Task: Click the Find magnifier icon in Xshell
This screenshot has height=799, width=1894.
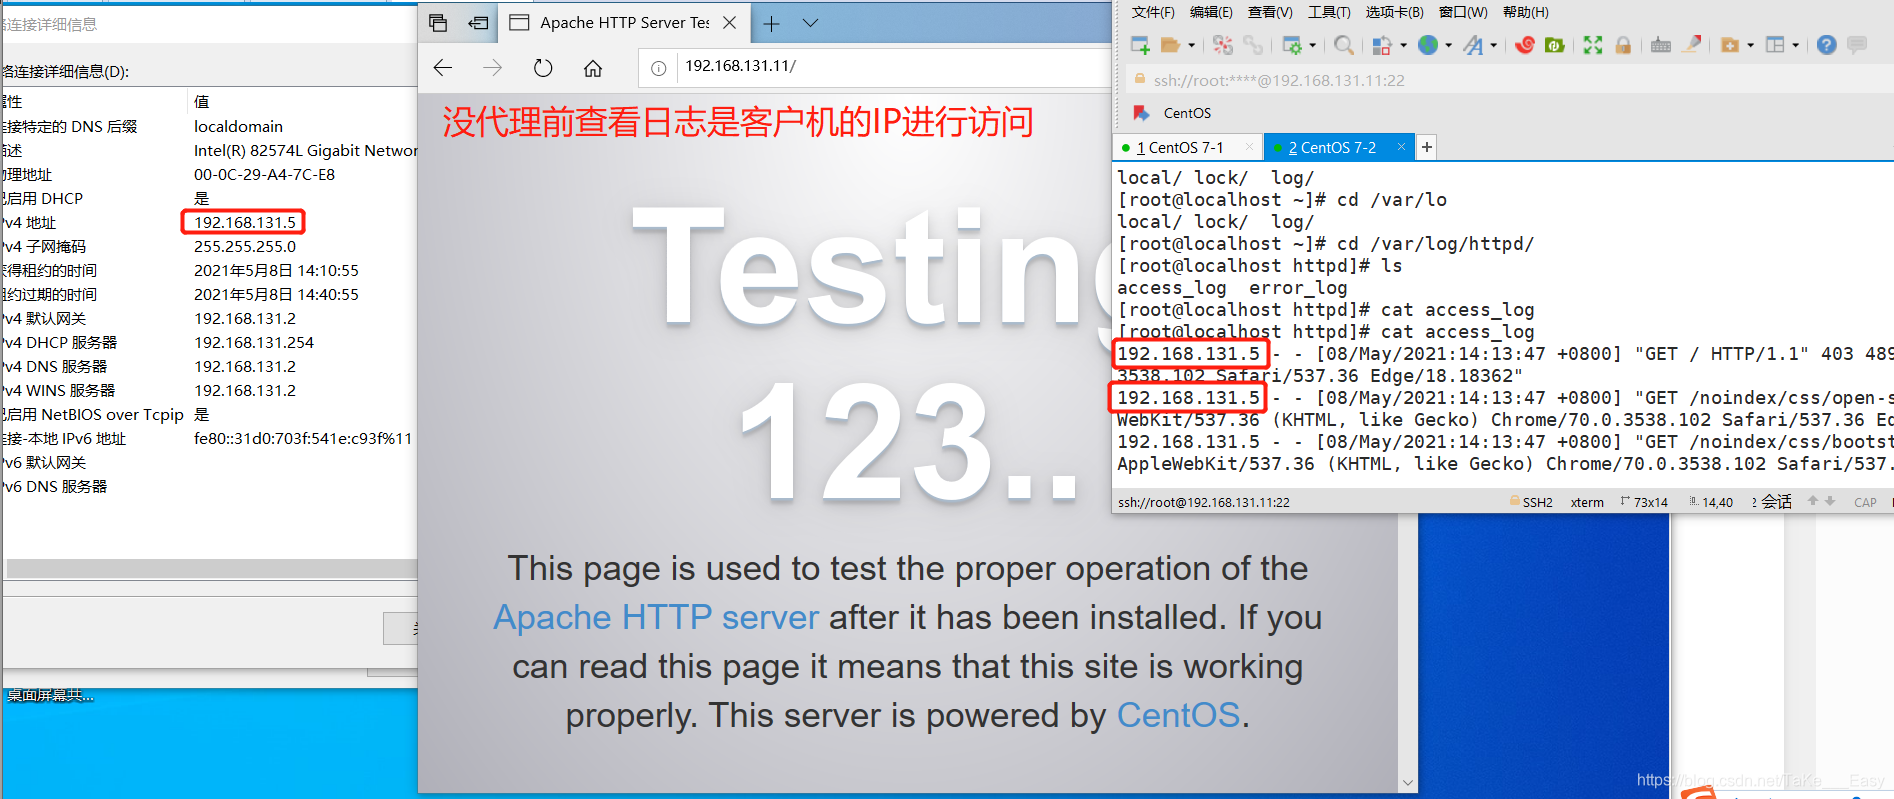Action: pos(1344,45)
